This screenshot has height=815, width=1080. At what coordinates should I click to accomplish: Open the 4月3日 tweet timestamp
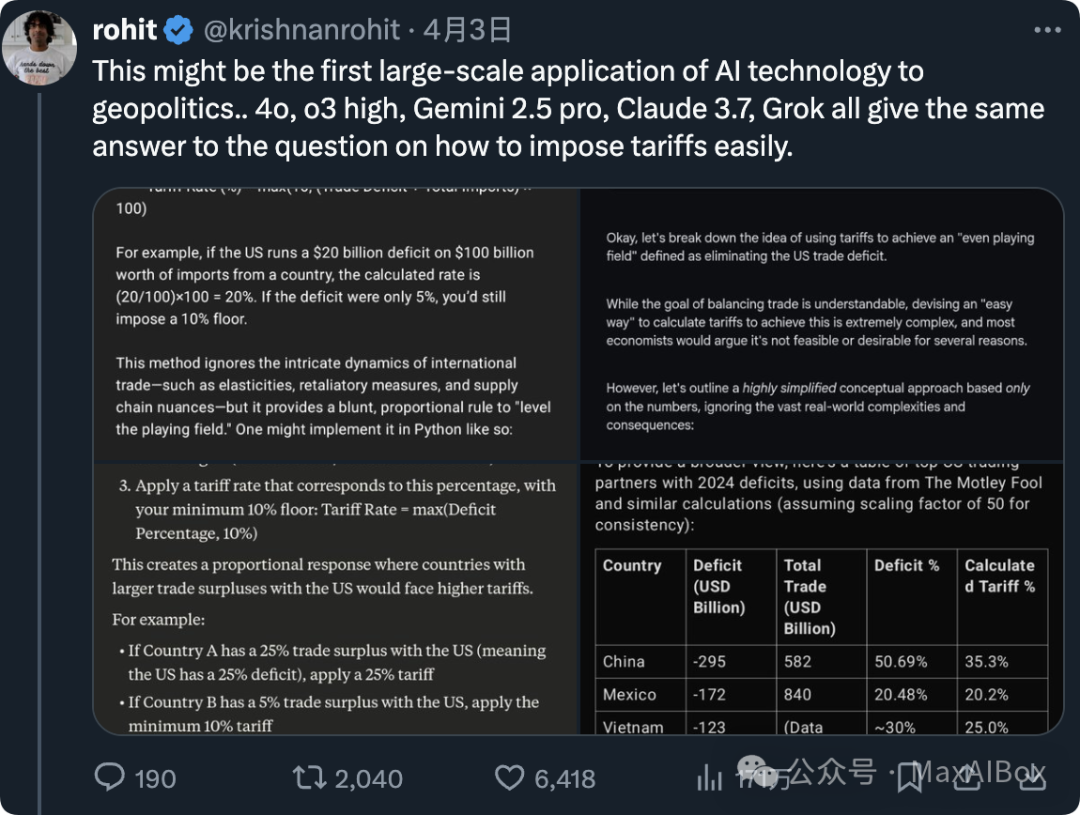click(467, 30)
